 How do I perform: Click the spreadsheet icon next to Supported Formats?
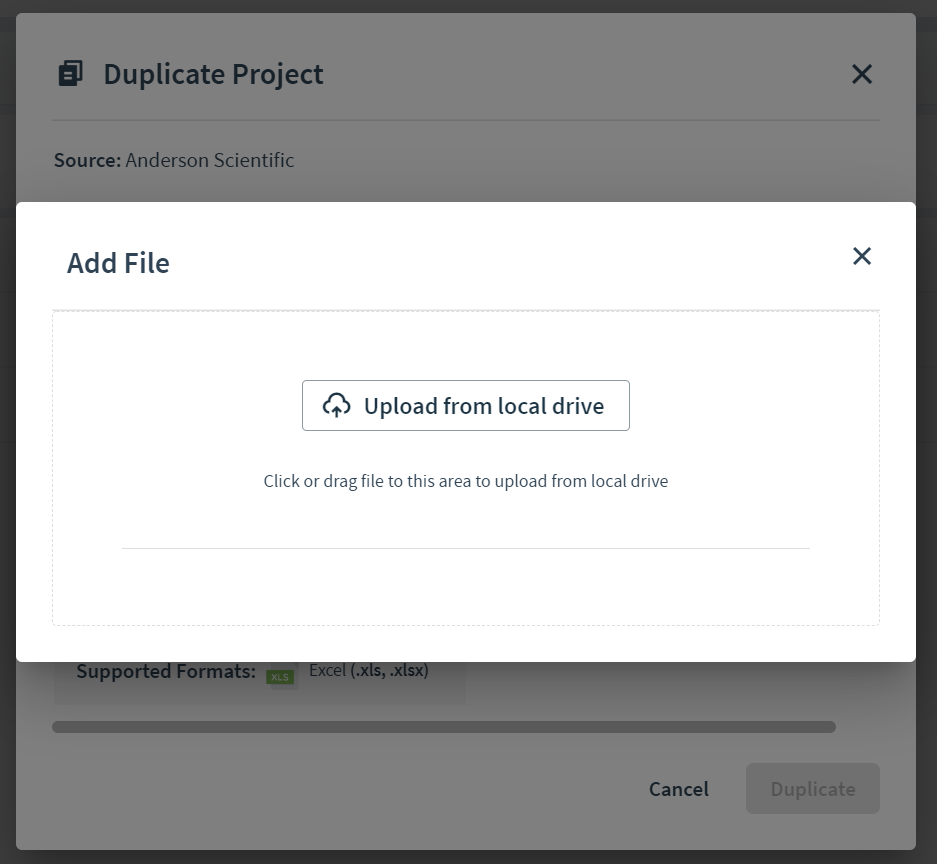(281, 677)
